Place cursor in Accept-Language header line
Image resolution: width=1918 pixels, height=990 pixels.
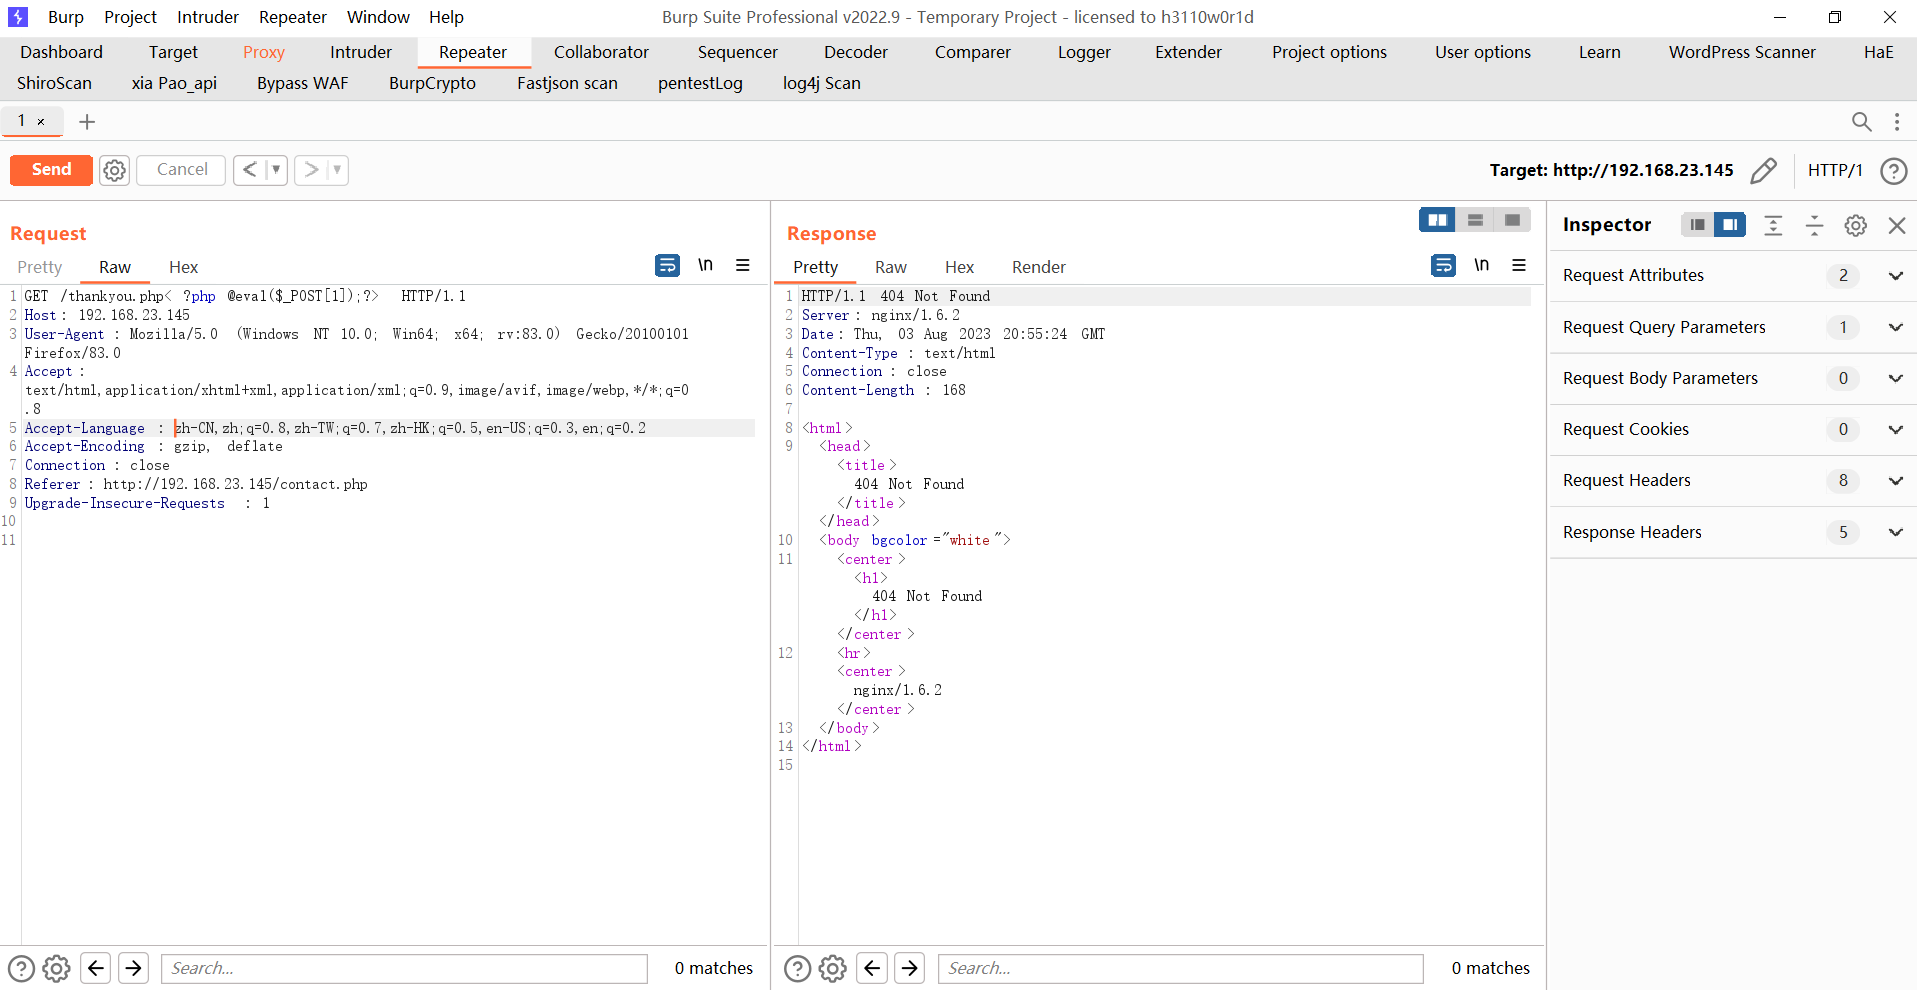click(388, 428)
